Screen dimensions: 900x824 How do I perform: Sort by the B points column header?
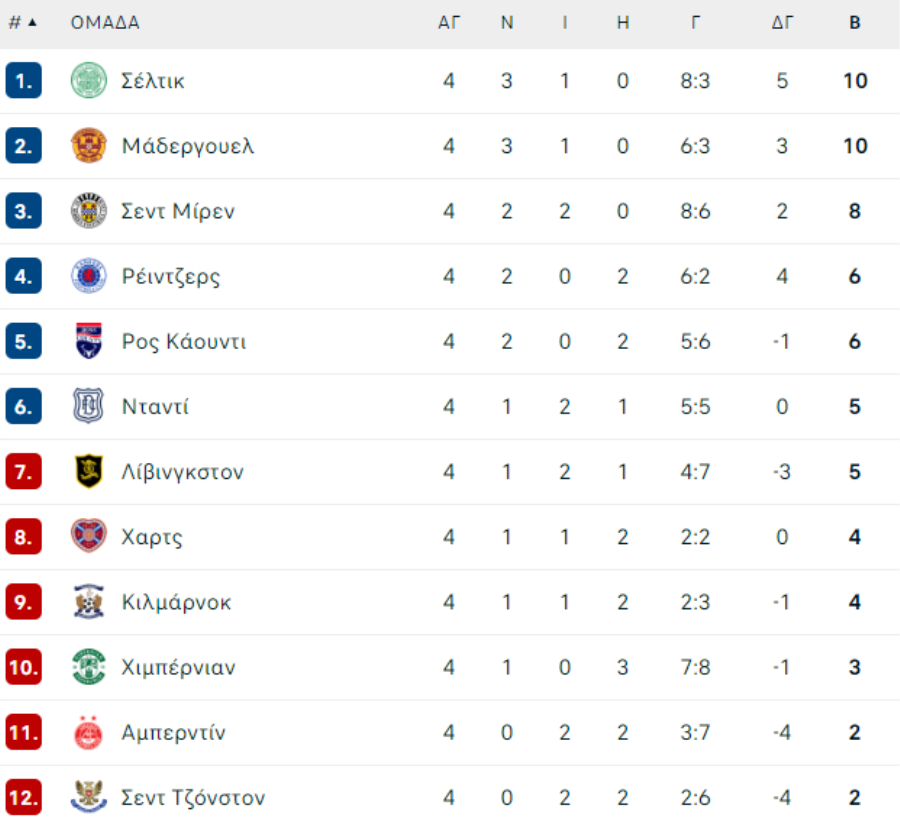point(855,23)
